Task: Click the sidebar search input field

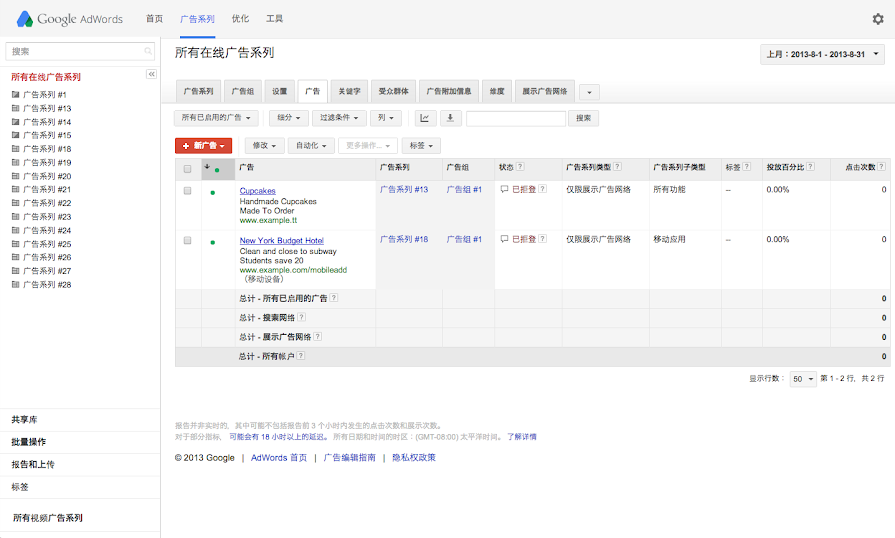Action: point(80,51)
